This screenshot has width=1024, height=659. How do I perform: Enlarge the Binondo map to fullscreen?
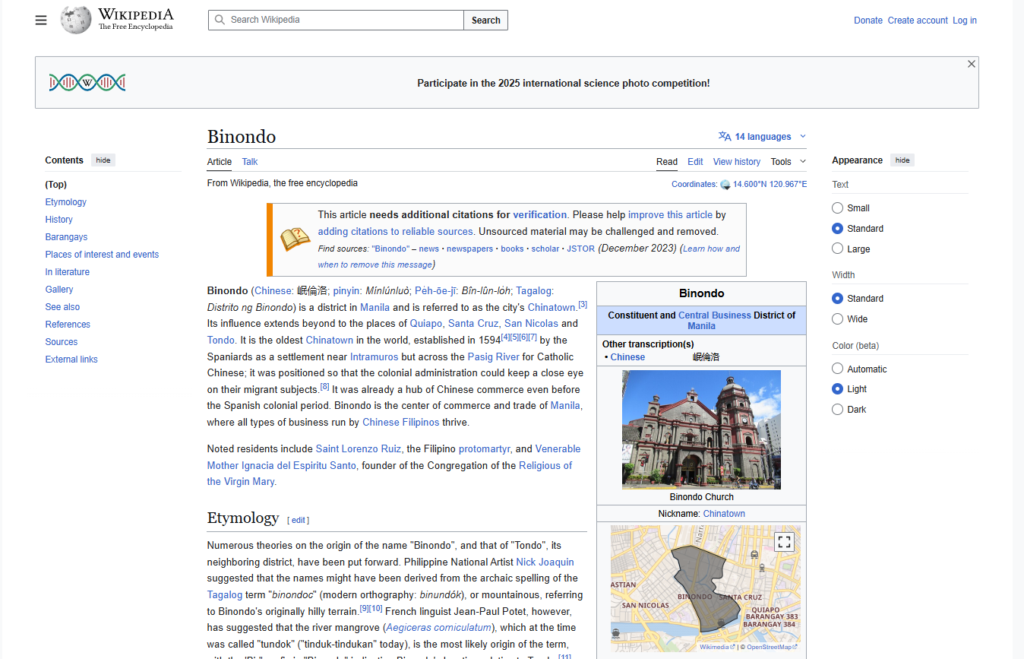[x=784, y=542]
